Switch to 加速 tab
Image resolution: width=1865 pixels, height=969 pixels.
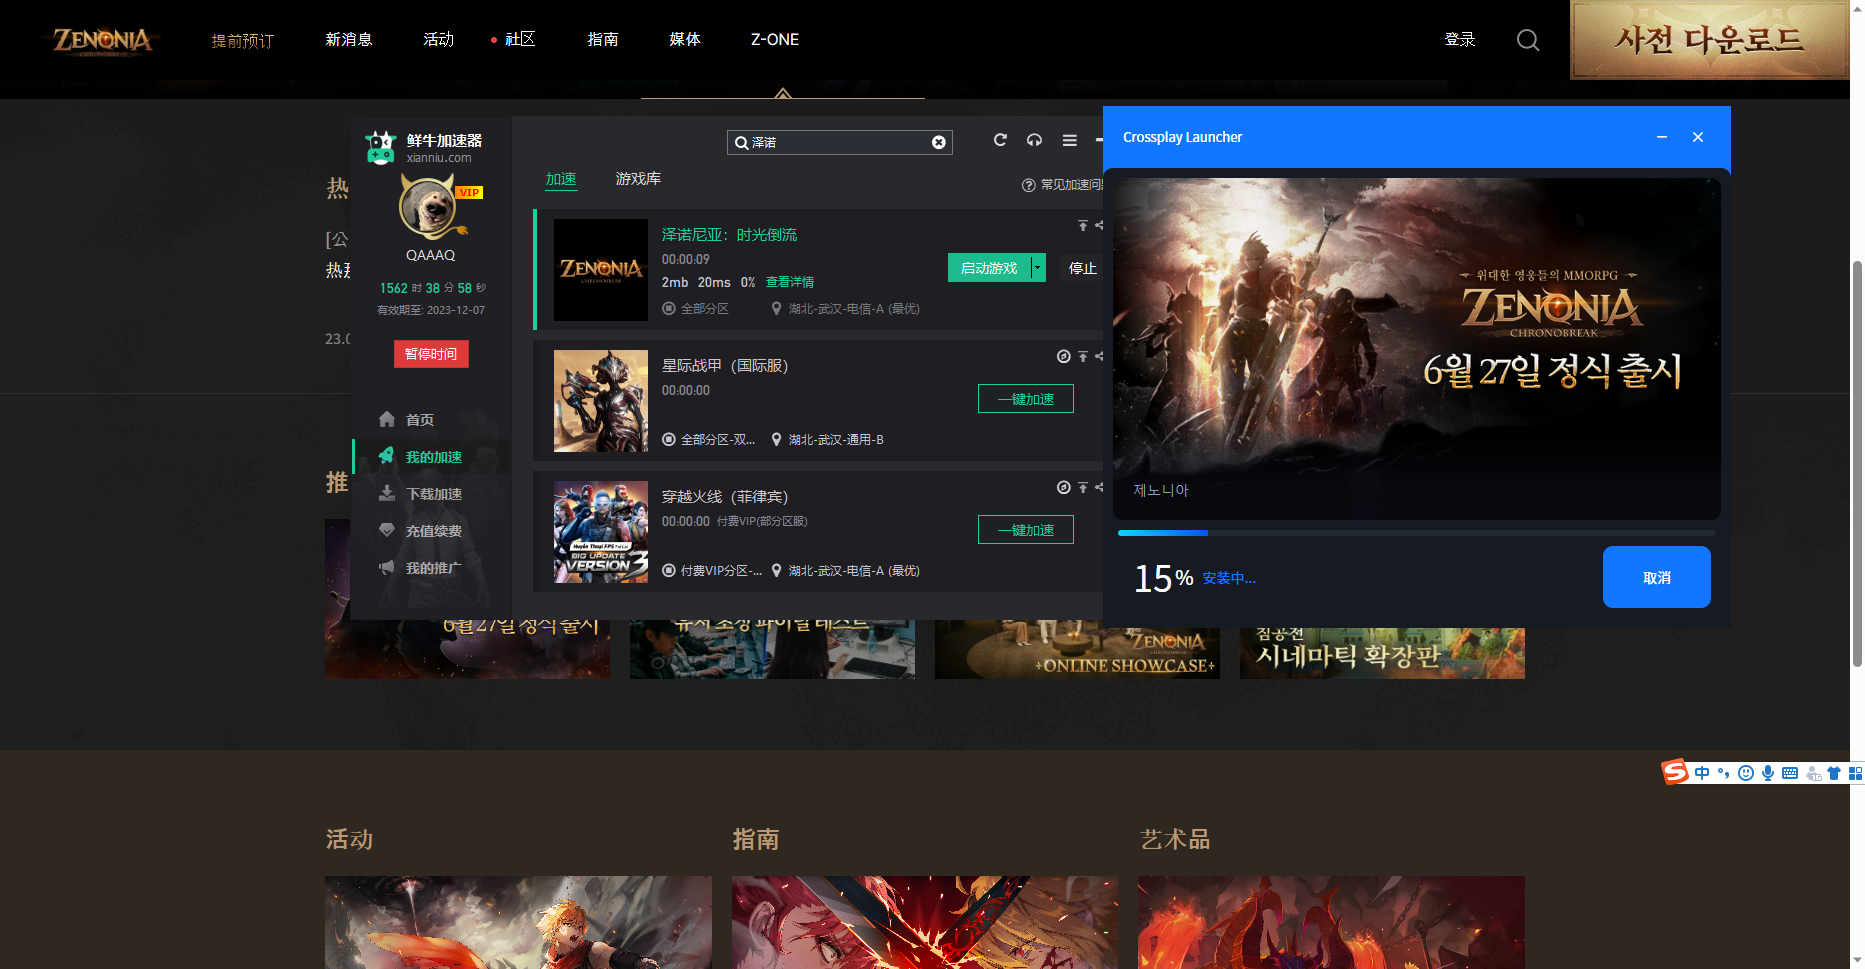[561, 179]
